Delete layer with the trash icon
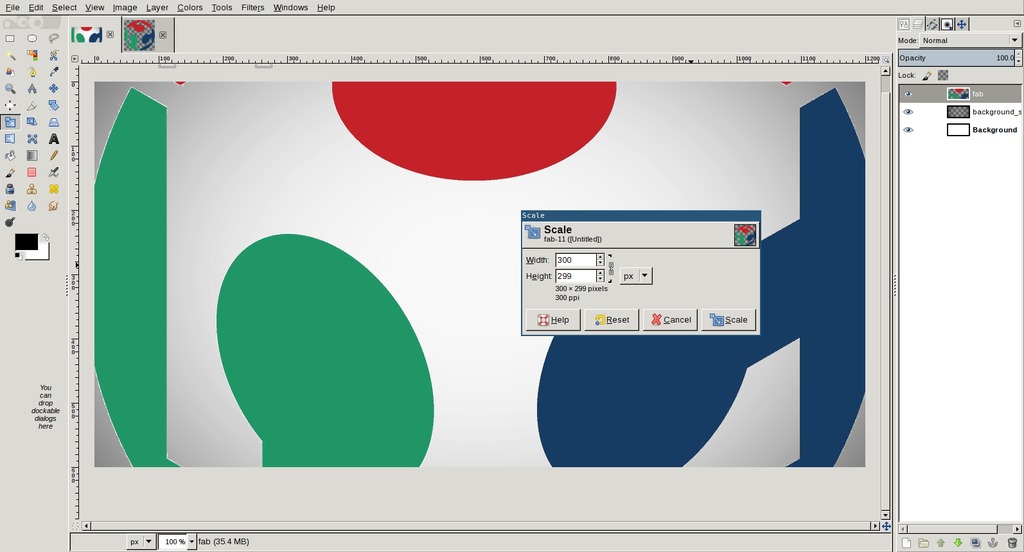 1012,543
